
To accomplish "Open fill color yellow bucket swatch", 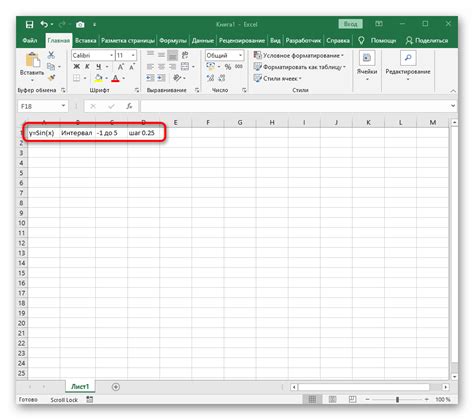I will [99, 78].
